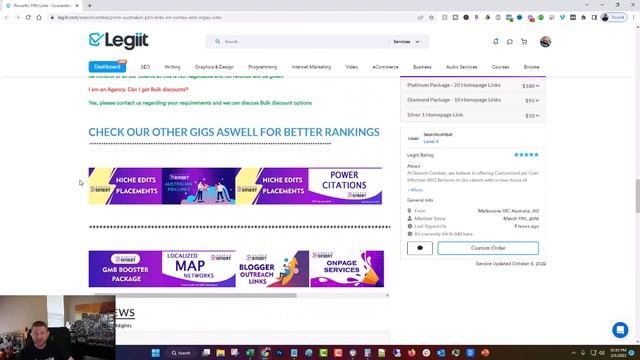Screen dimensions: 640x360
Task: Click the horizontal scrollbar under the banners
Action: click(196, 295)
